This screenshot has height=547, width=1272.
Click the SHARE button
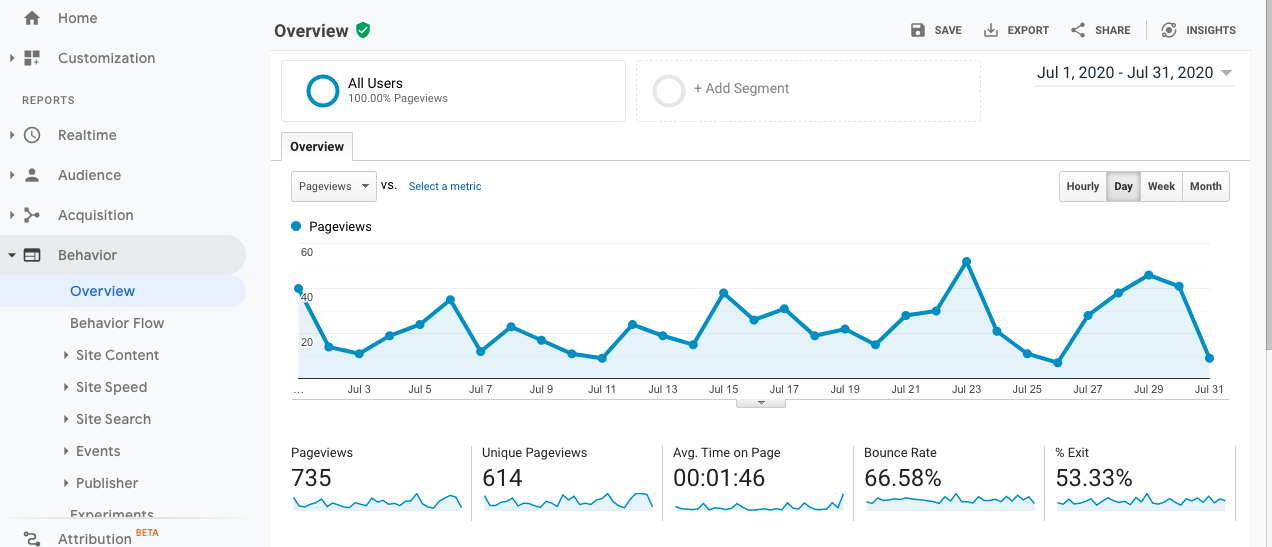click(1100, 30)
